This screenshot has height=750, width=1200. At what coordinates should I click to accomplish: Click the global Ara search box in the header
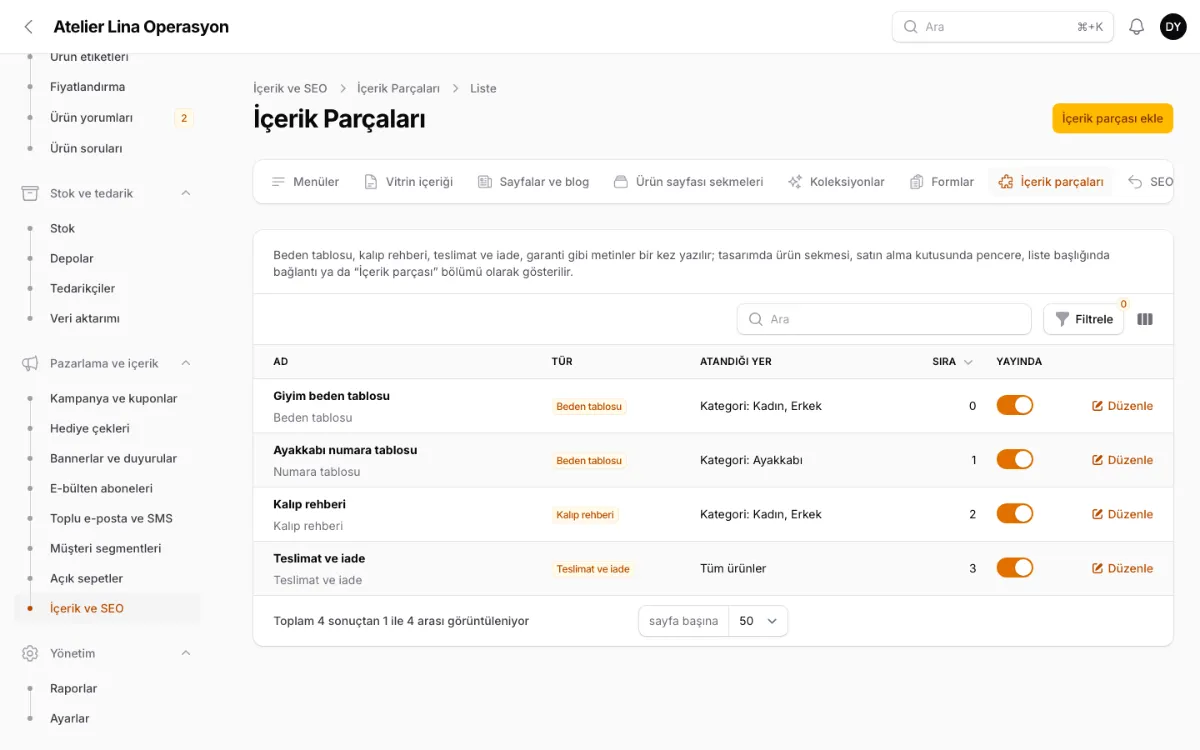tap(1003, 27)
